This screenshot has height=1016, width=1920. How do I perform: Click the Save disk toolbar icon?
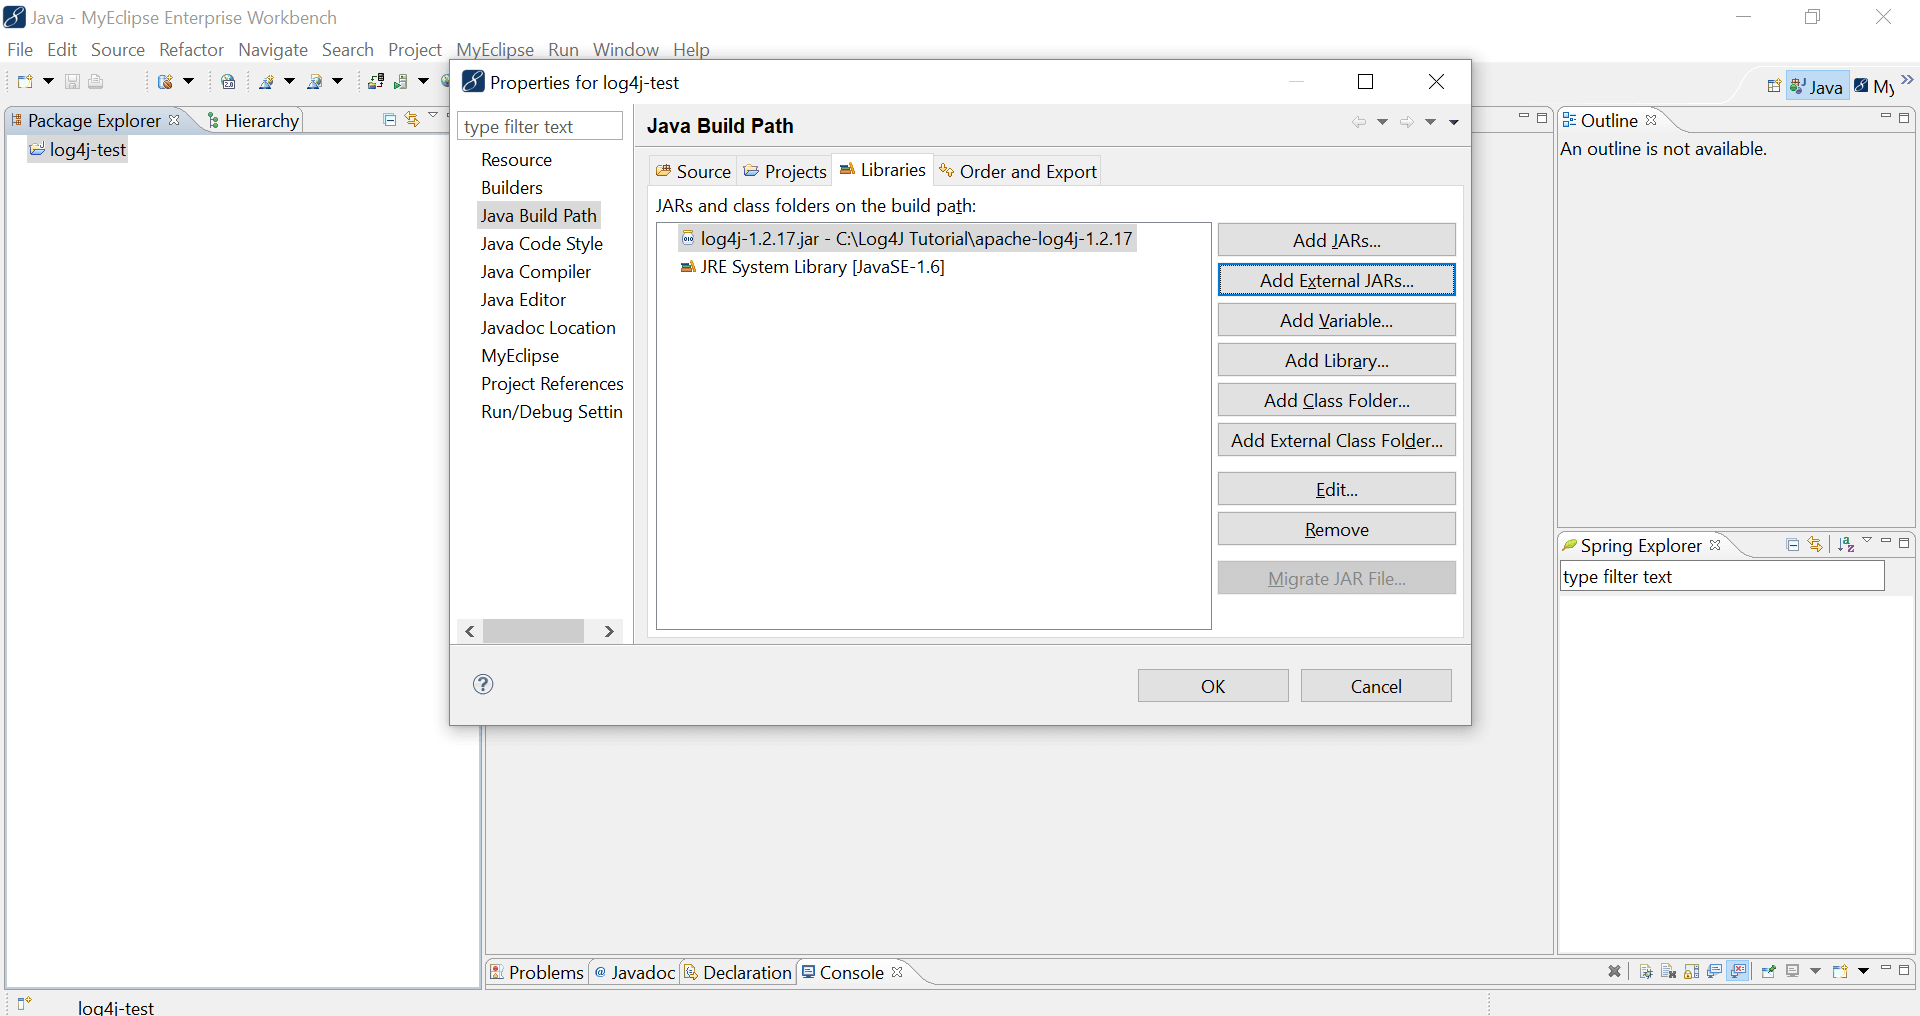(72, 82)
